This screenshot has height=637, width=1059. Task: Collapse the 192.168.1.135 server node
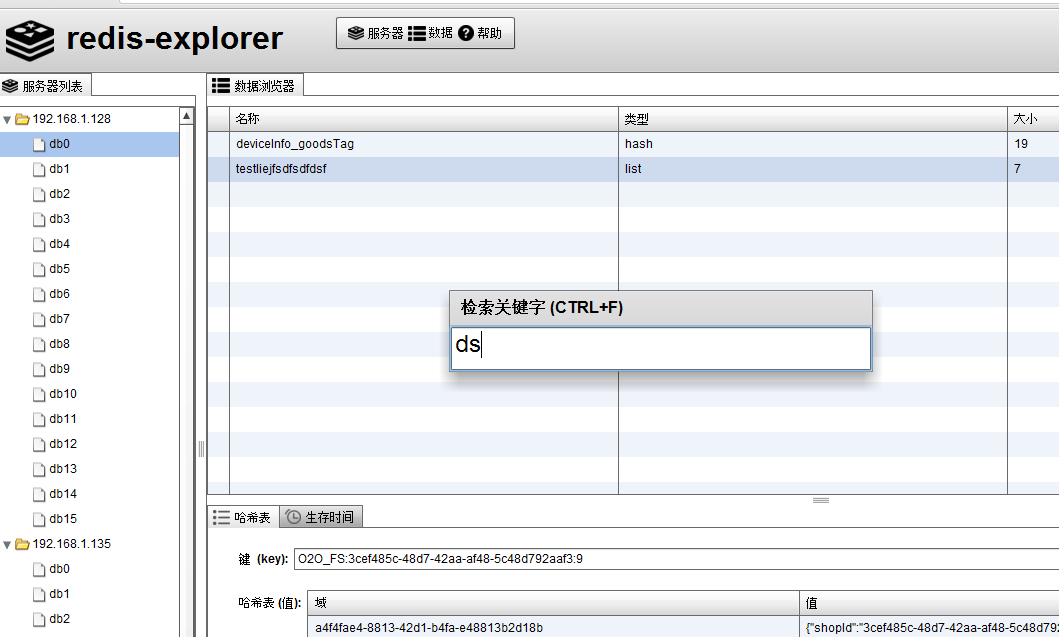pyautogui.click(x=7, y=544)
